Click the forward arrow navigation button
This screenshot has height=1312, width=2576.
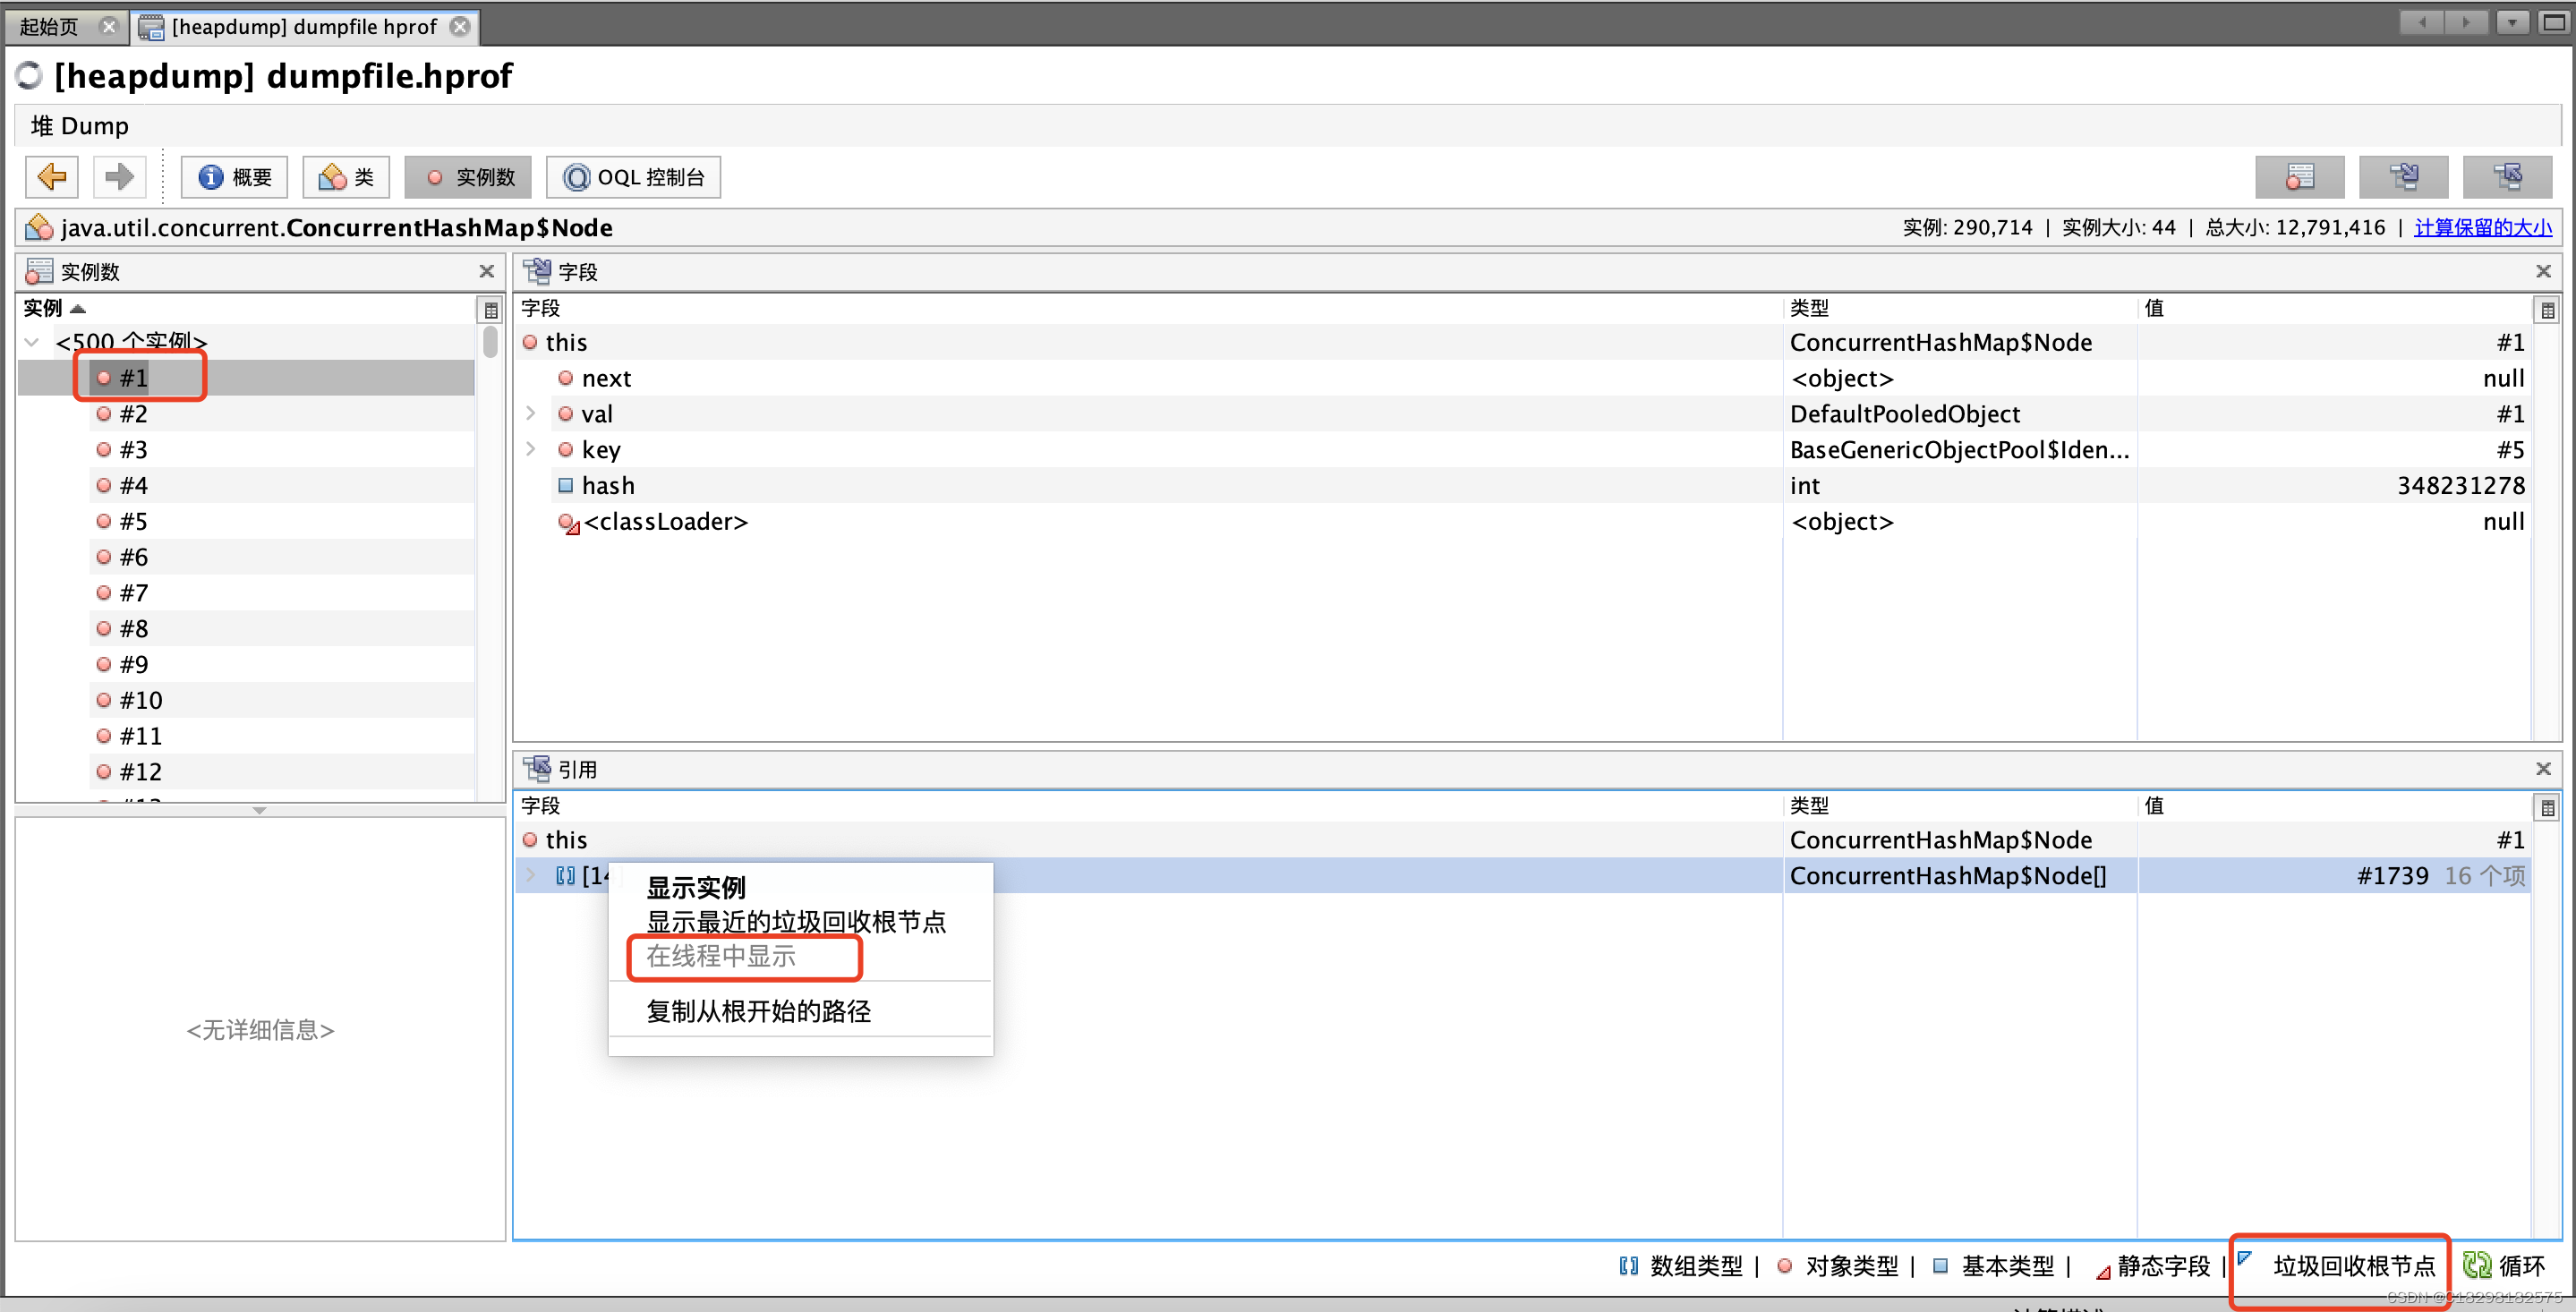(x=119, y=177)
